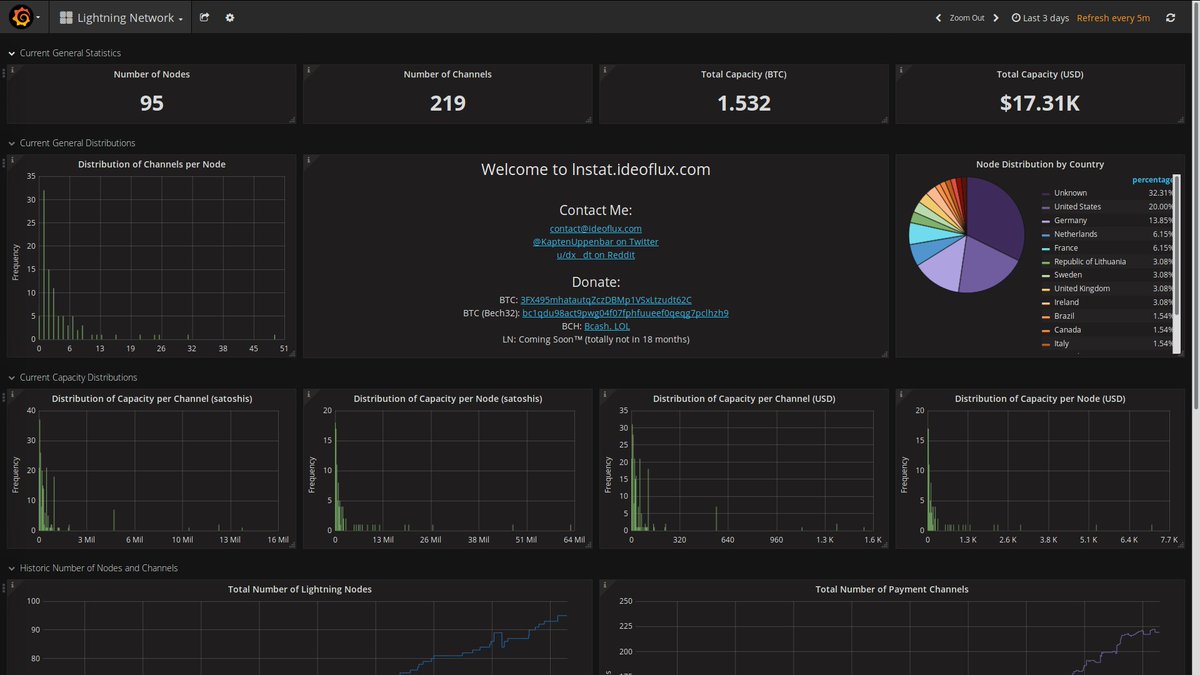Screen dimensions: 1200x675
Task: Toggle United Kingdom series in country legend
Action: [x=1081, y=289]
